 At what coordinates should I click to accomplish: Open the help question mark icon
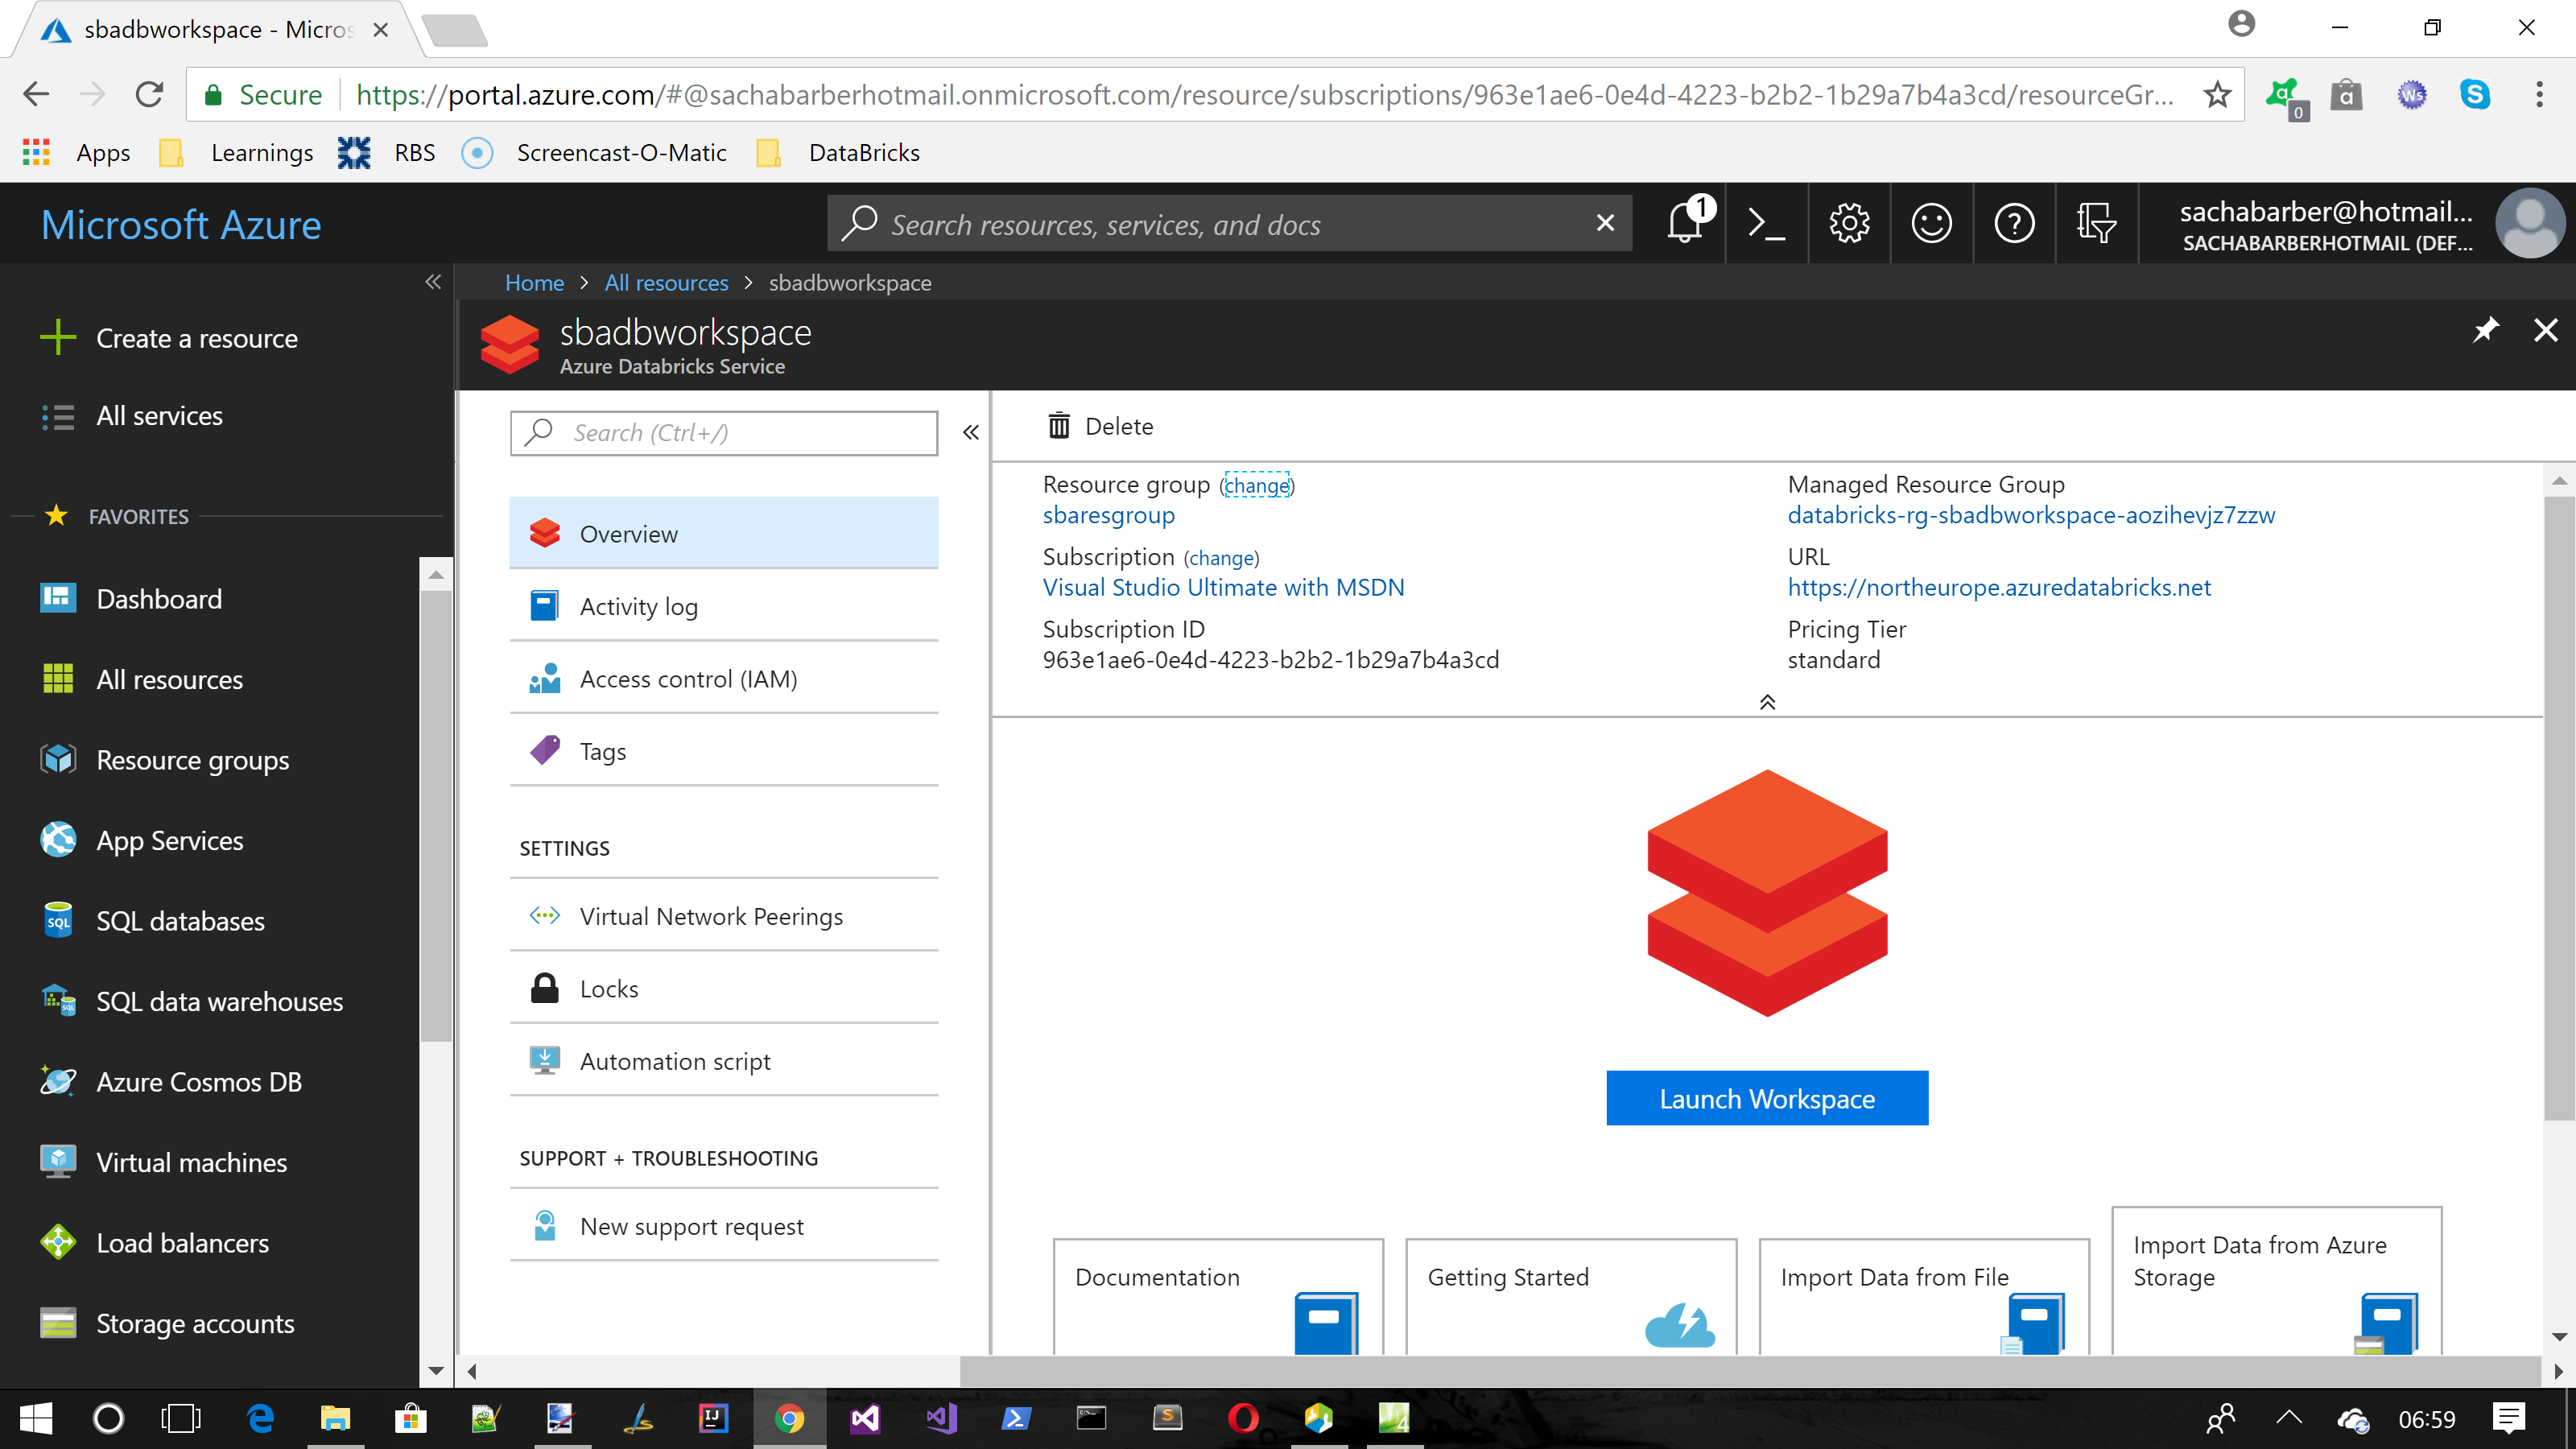pos(2014,223)
